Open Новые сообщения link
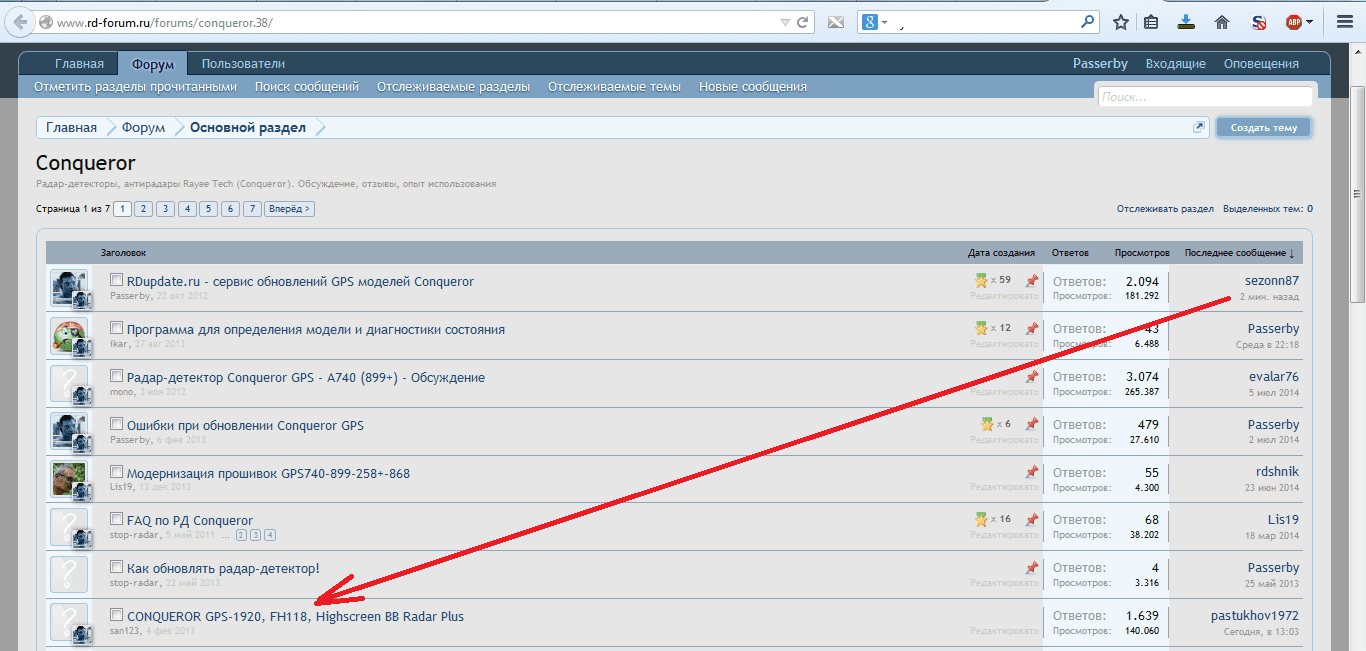1366x651 pixels. (x=753, y=87)
